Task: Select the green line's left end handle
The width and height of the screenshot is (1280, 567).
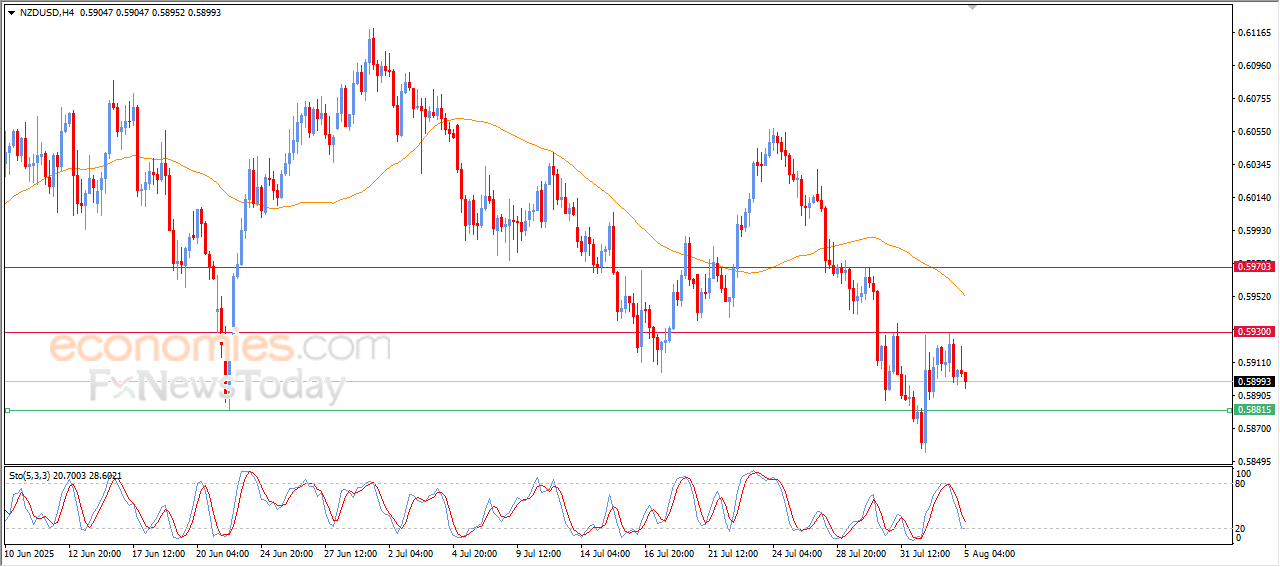Action: (x=7, y=410)
